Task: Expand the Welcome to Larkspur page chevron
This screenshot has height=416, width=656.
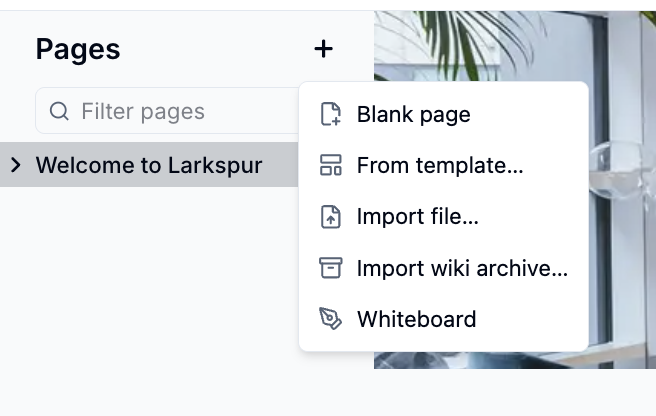Action: point(15,164)
